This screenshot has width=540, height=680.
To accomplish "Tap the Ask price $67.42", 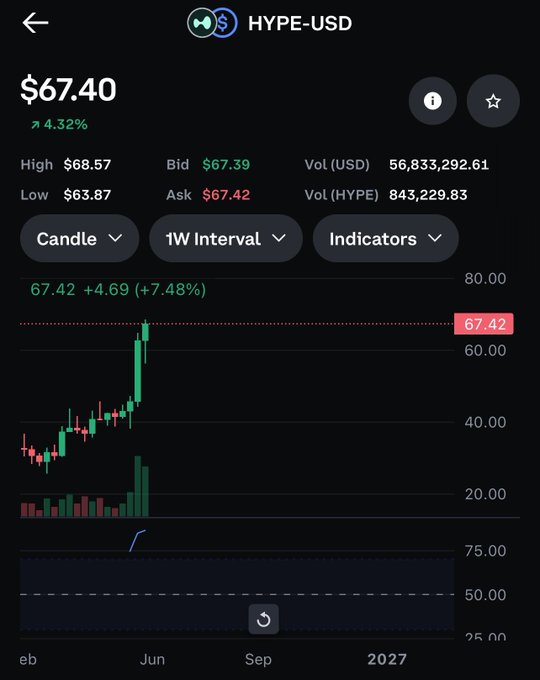I will 226,195.
